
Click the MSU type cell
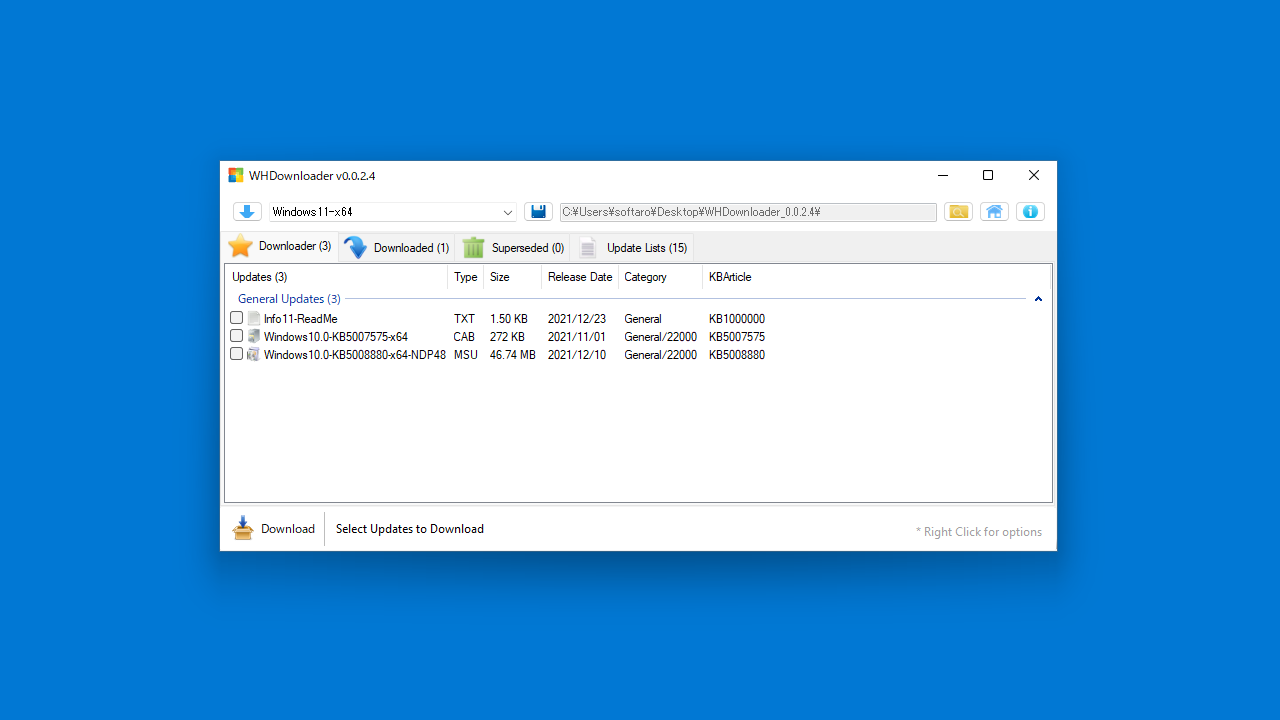click(466, 355)
